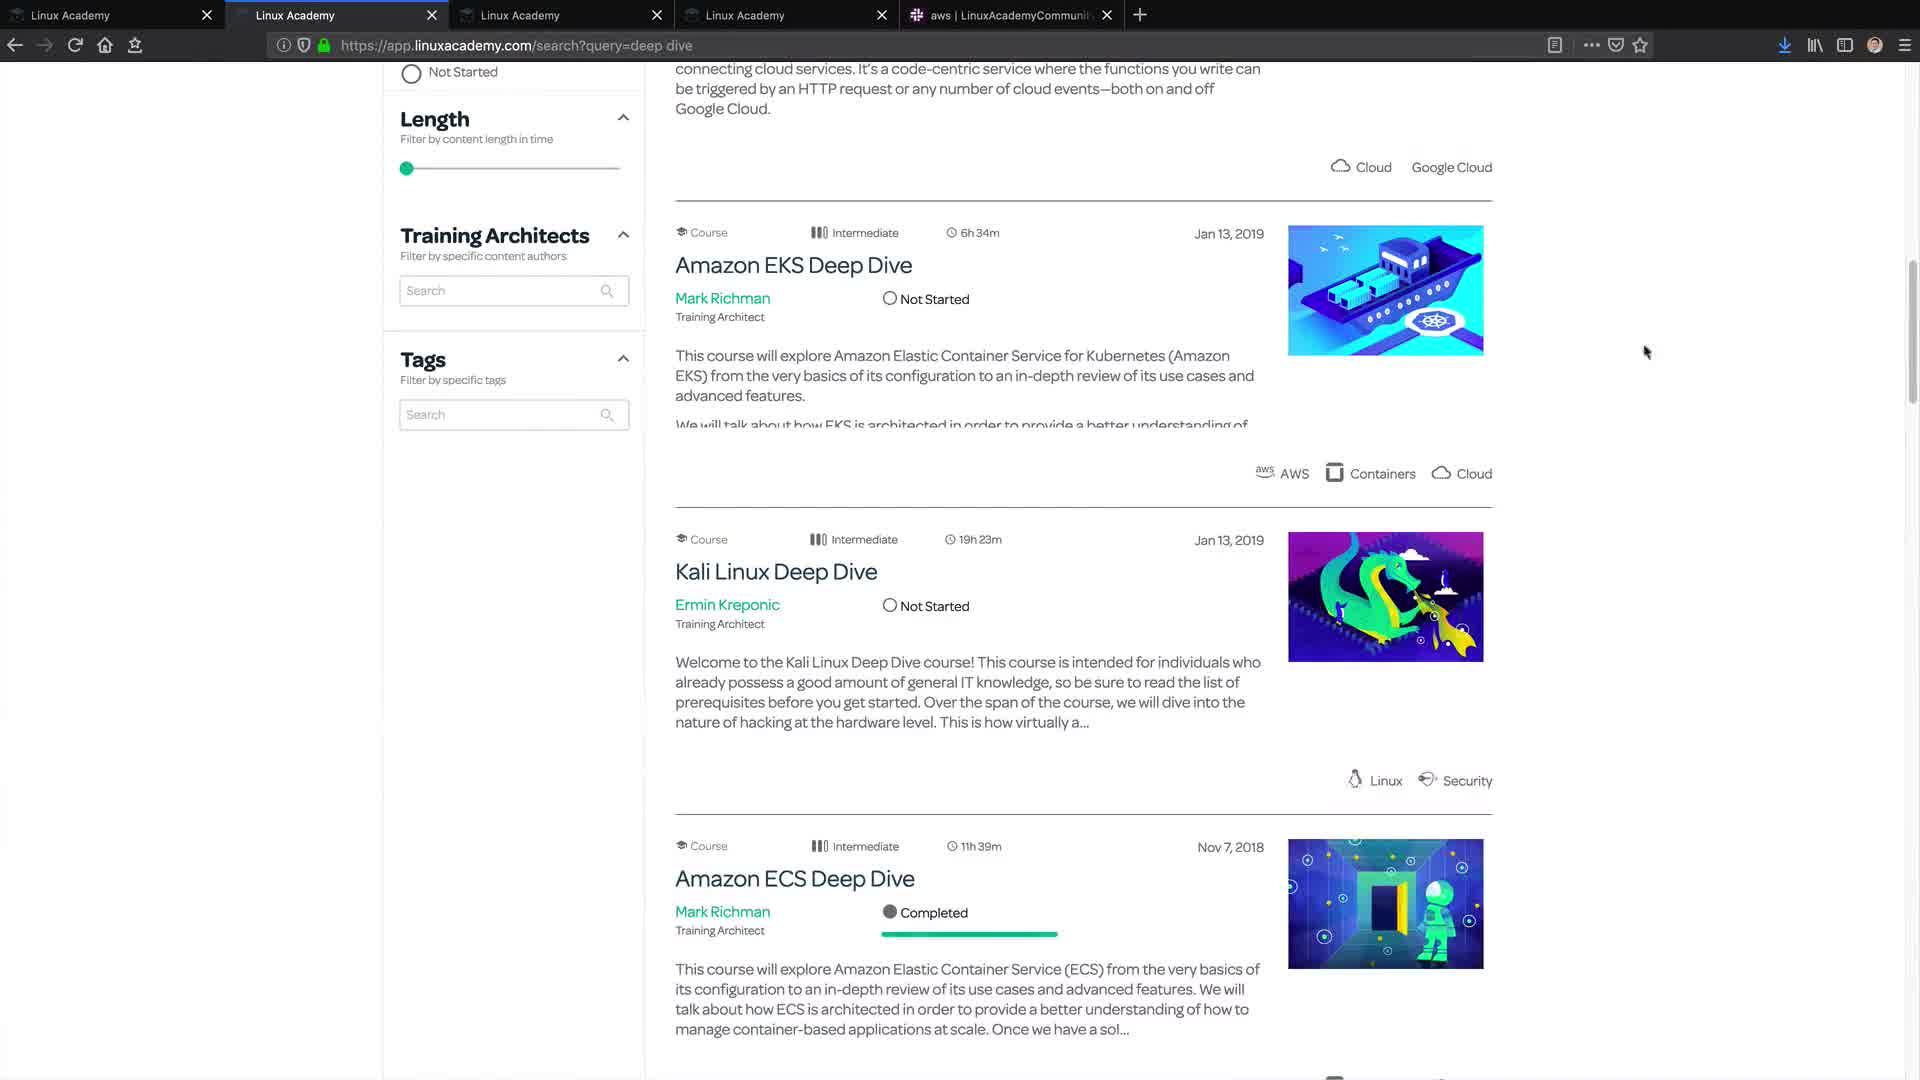Image resolution: width=1920 pixels, height=1080 pixels.
Task: Click the search icon in Training Architects field
Action: pyautogui.click(x=607, y=291)
